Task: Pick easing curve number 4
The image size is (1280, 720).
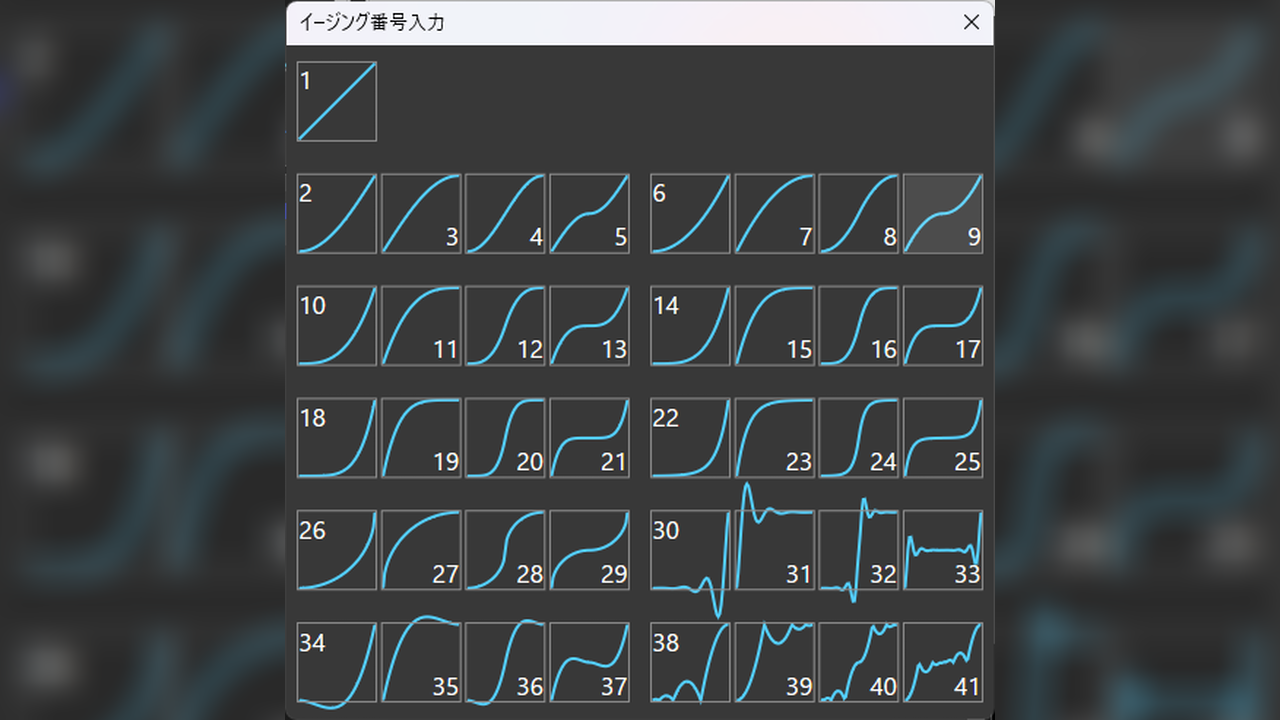Action: (505, 213)
